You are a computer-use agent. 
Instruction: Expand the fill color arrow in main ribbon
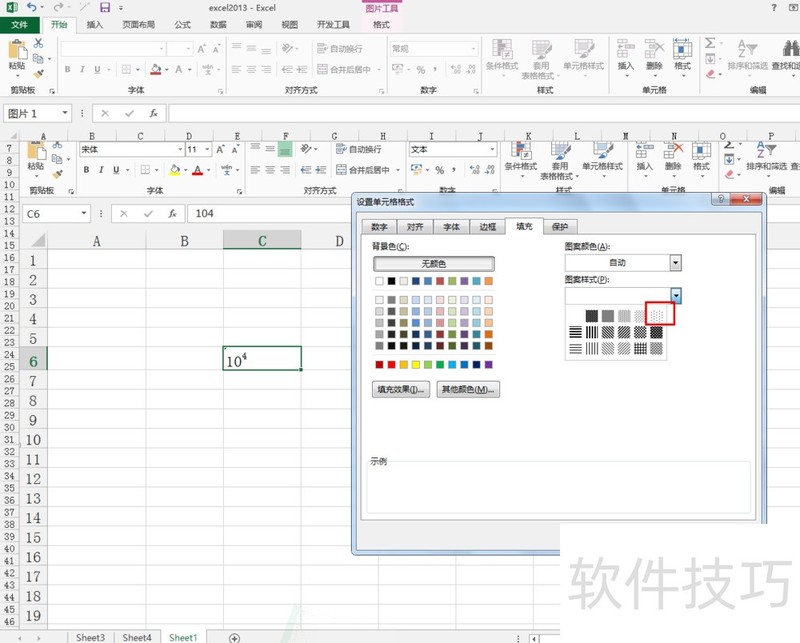(167, 69)
